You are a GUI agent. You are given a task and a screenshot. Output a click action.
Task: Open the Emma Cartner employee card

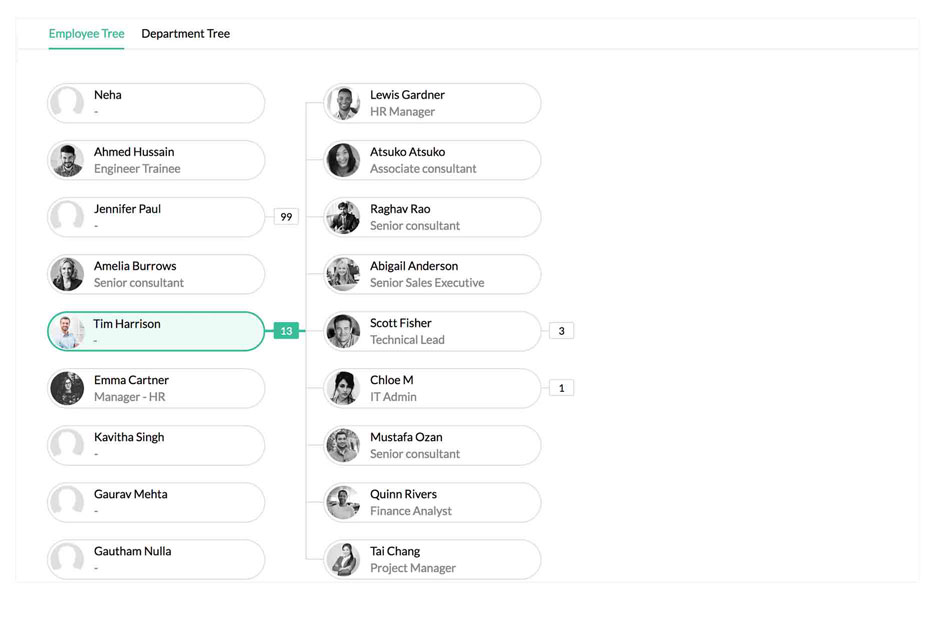(x=156, y=388)
